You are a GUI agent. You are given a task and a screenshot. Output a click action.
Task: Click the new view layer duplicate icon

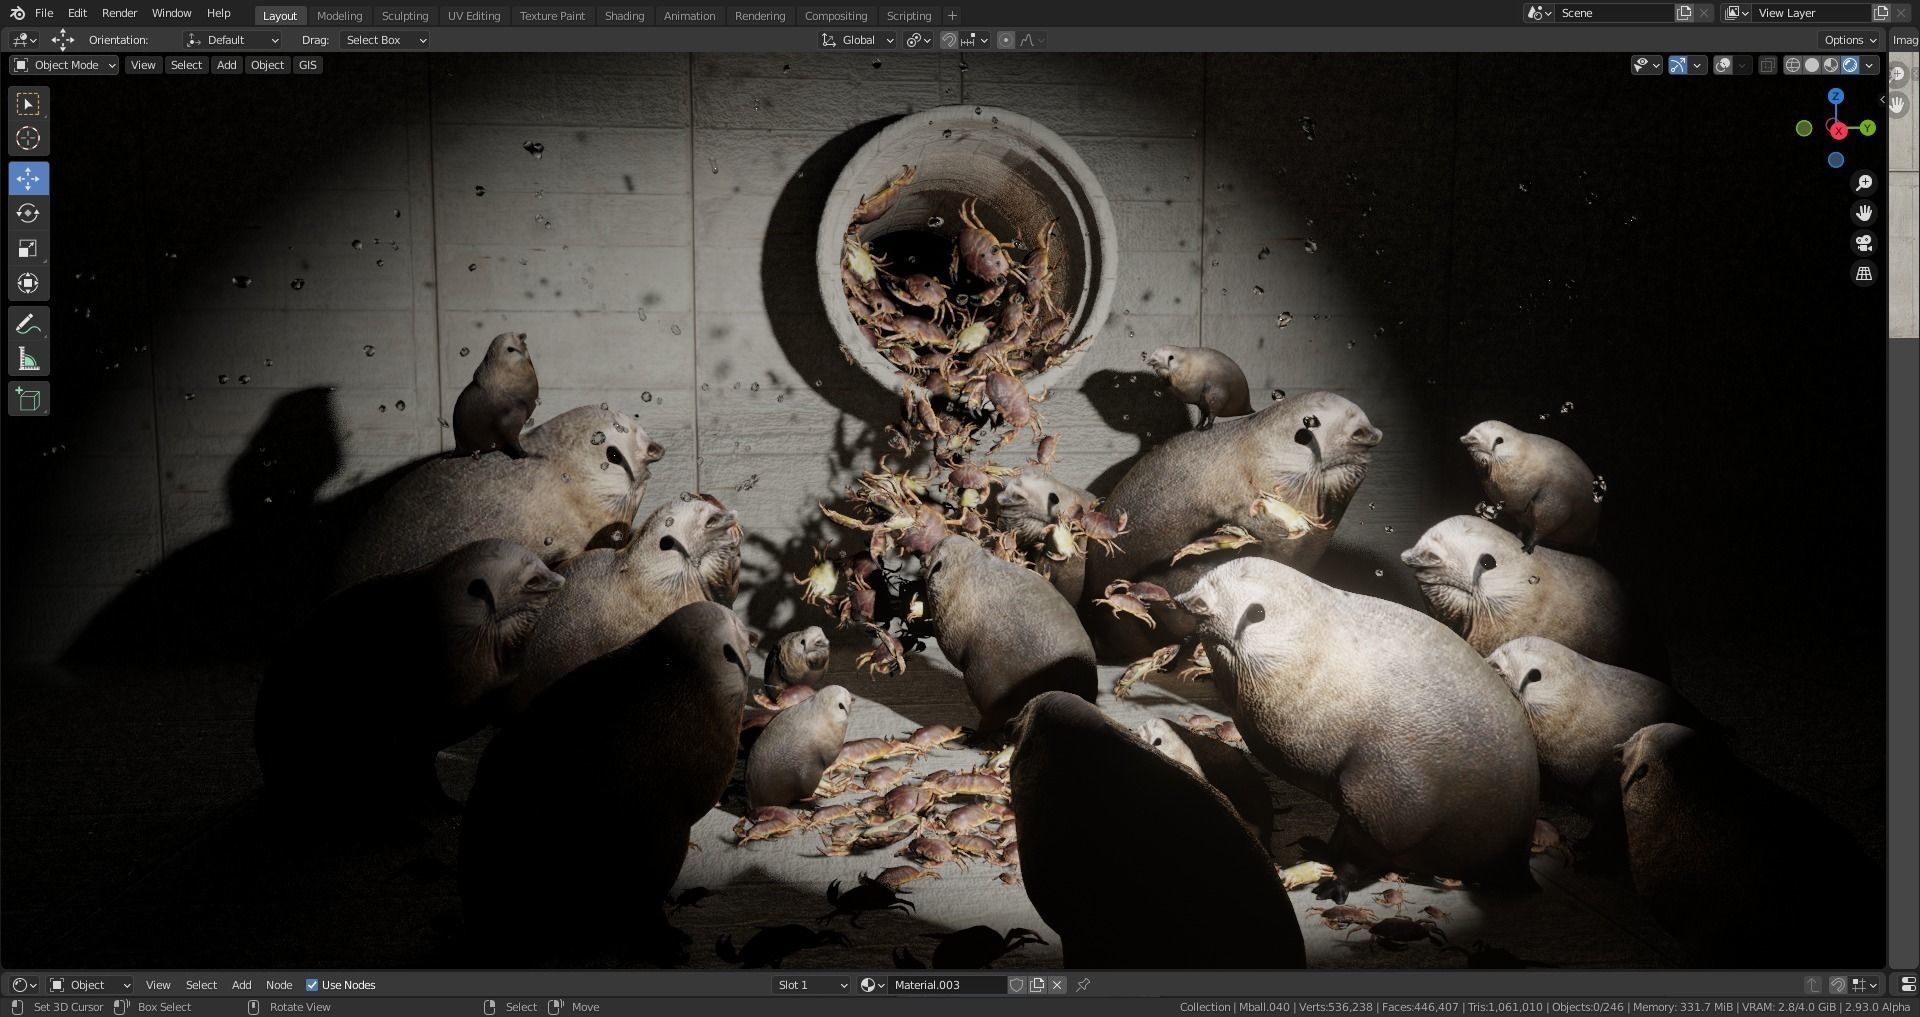pos(1881,13)
